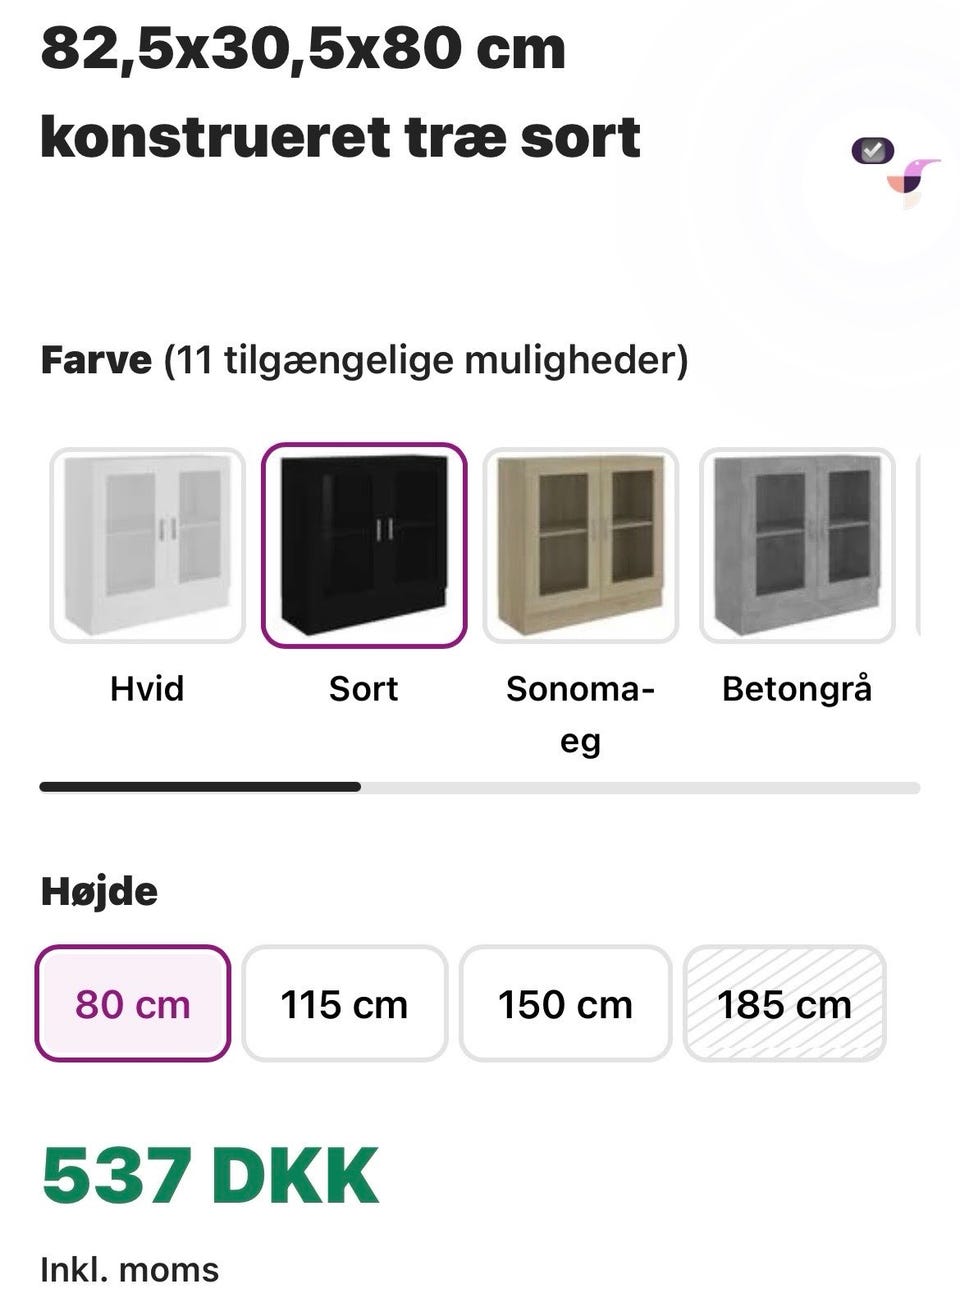Choose the 115 cm height option
Viewport: 960px width, 1316px height.
pyautogui.click(x=344, y=1004)
